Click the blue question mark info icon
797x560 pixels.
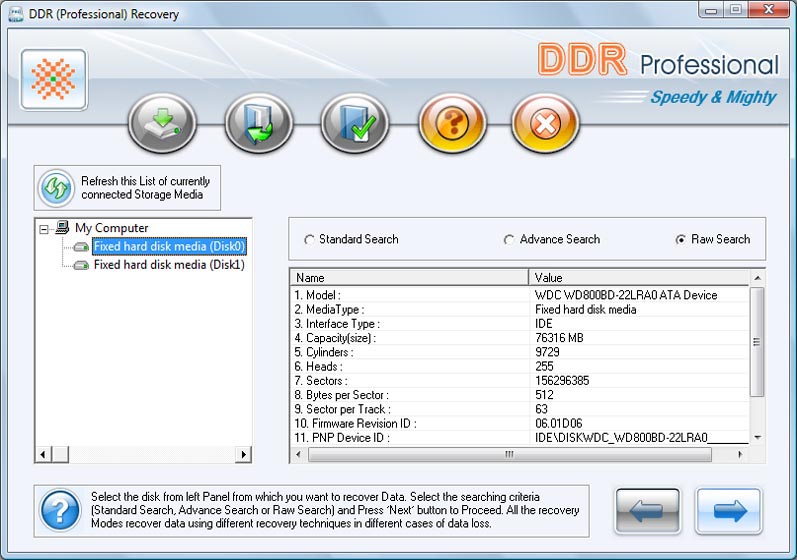tap(60, 511)
